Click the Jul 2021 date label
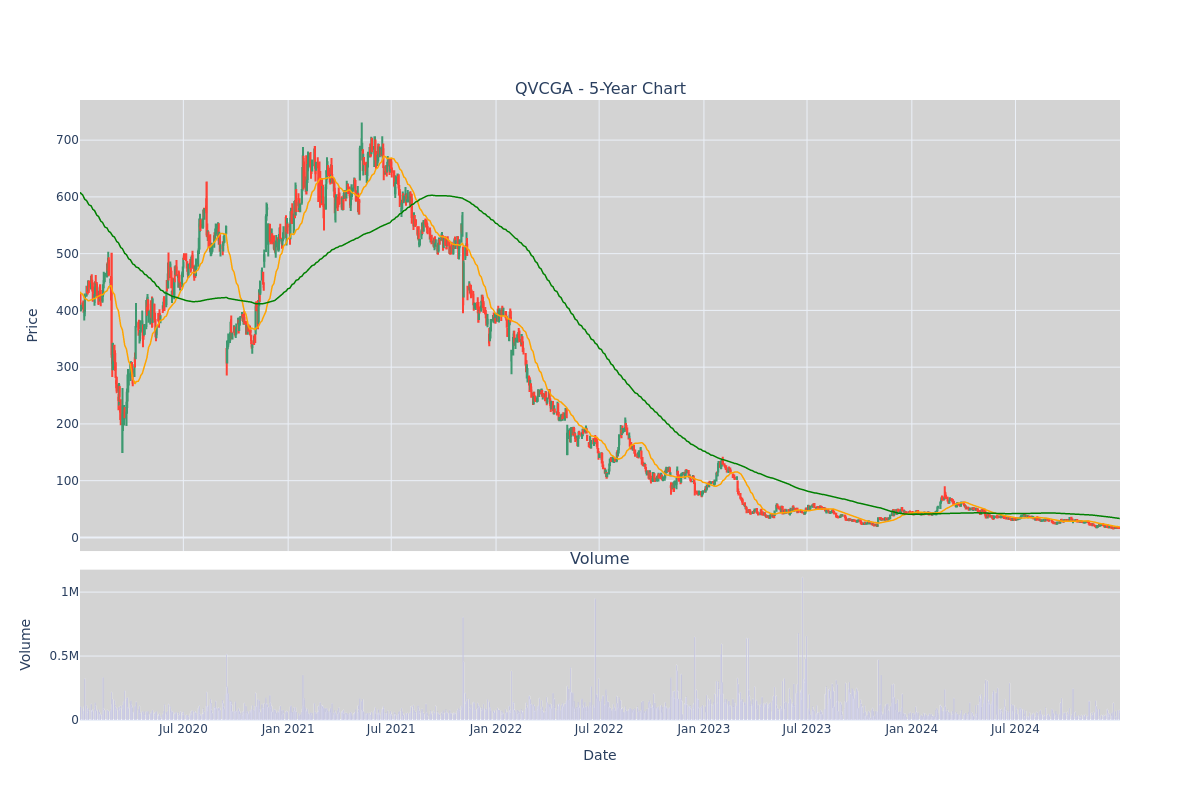The image size is (1200, 800). [391, 729]
